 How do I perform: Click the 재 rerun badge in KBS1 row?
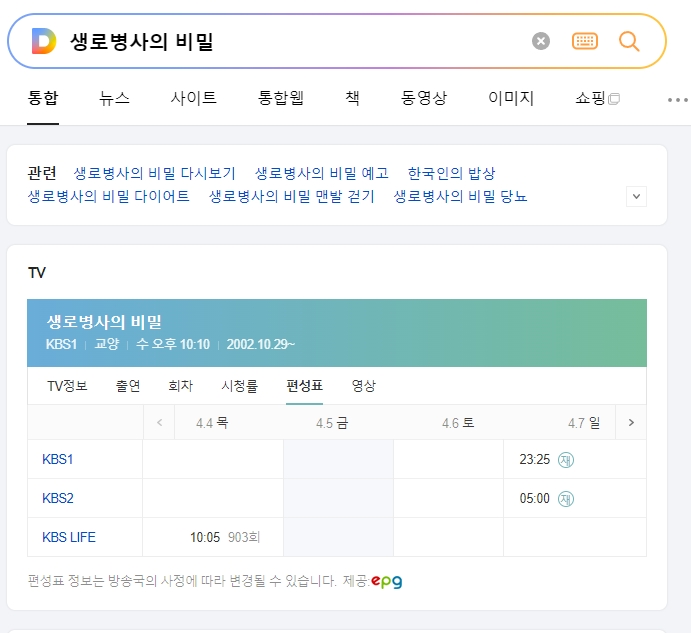click(x=566, y=460)
